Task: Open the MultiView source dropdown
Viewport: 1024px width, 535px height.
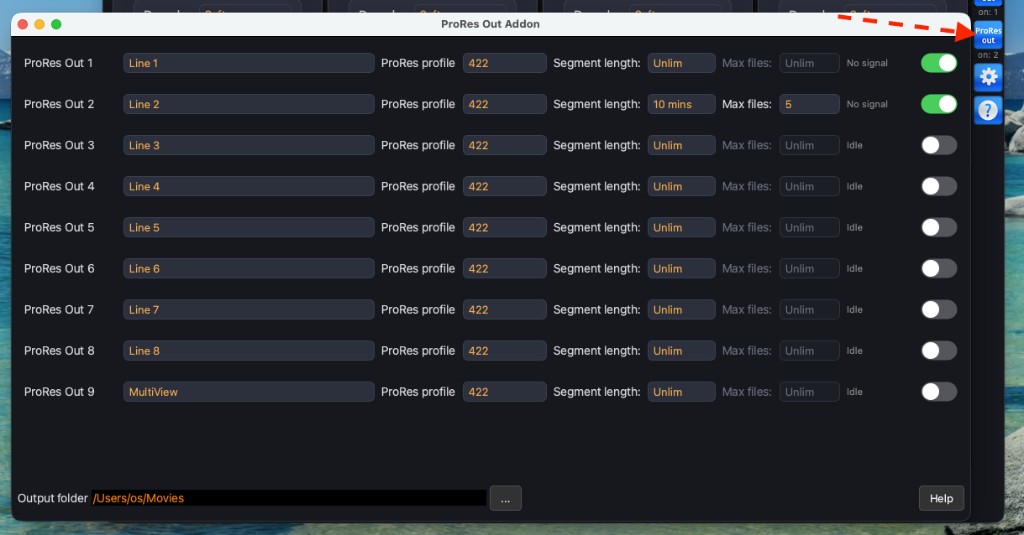Action: pyautogui.click(x=249, y=392)
